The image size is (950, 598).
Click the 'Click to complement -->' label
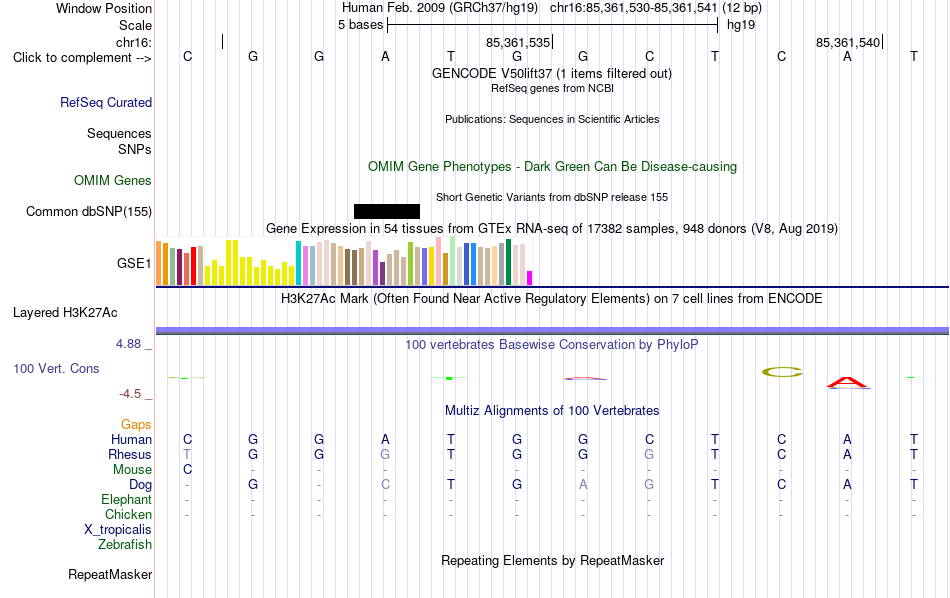tap(82, 58)
